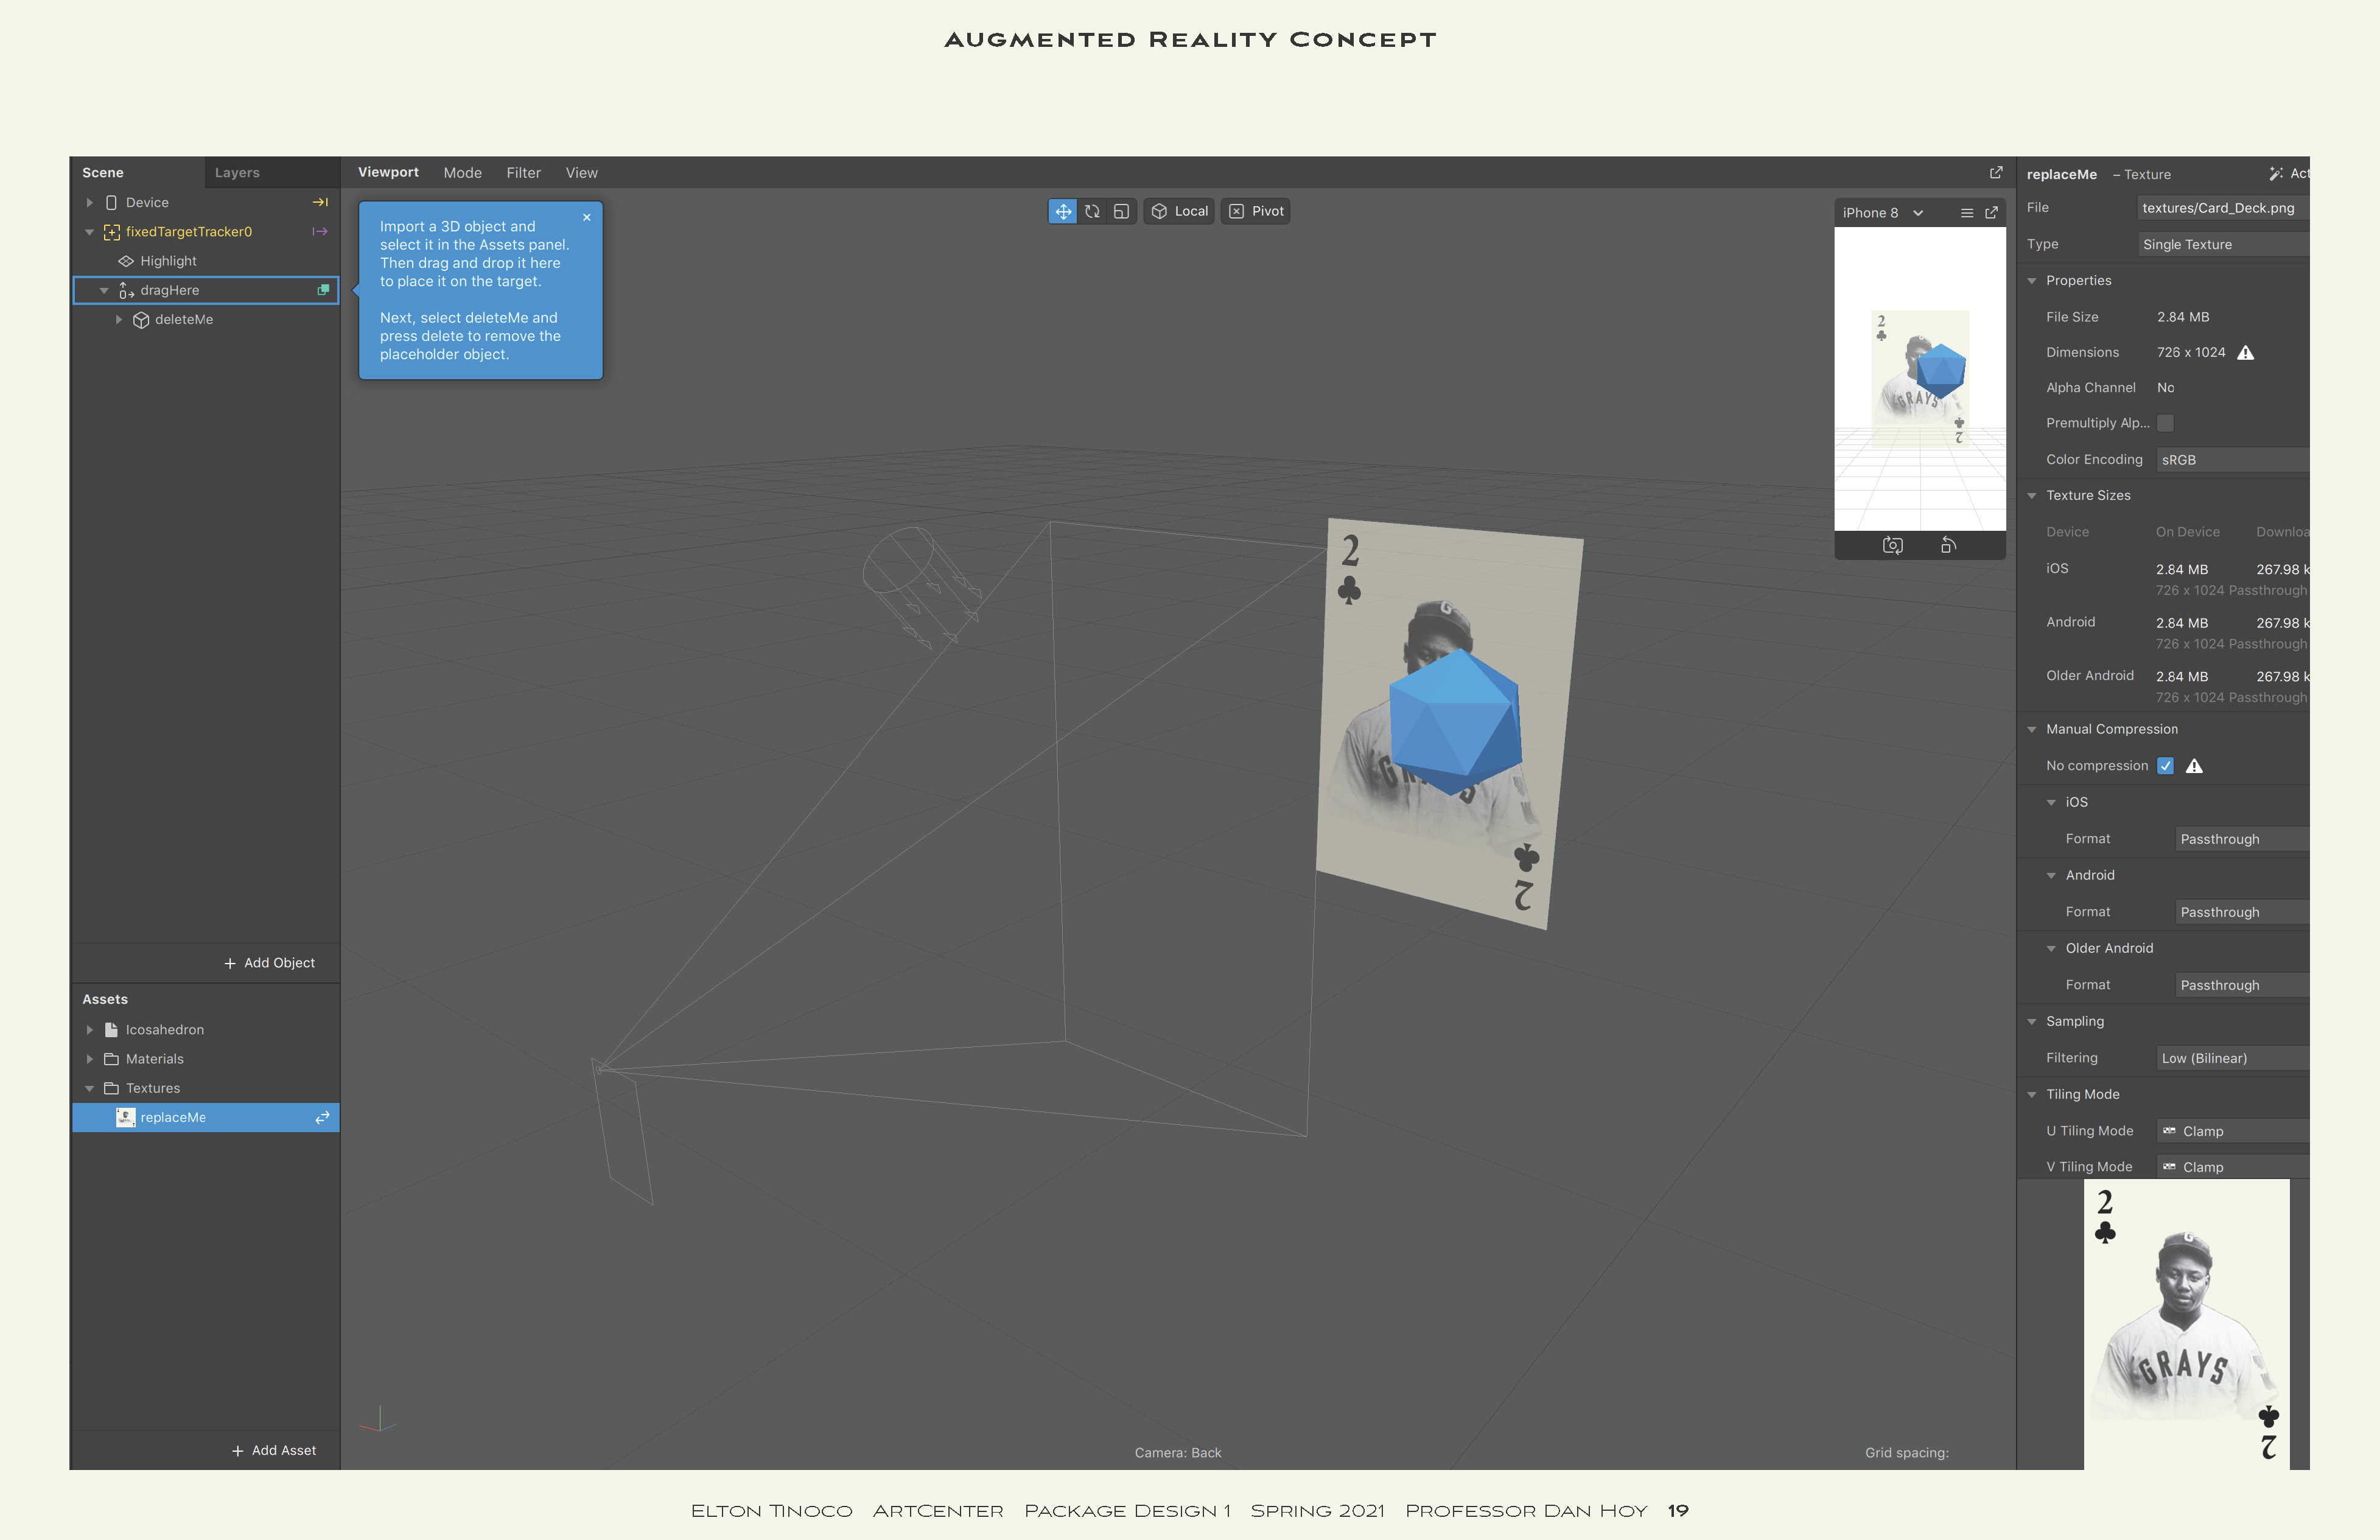Image resolution: width=2380 pixels, height=1540 pixels.
Task: Uncheck the No compression checkbox
Action: point(2165,766)
